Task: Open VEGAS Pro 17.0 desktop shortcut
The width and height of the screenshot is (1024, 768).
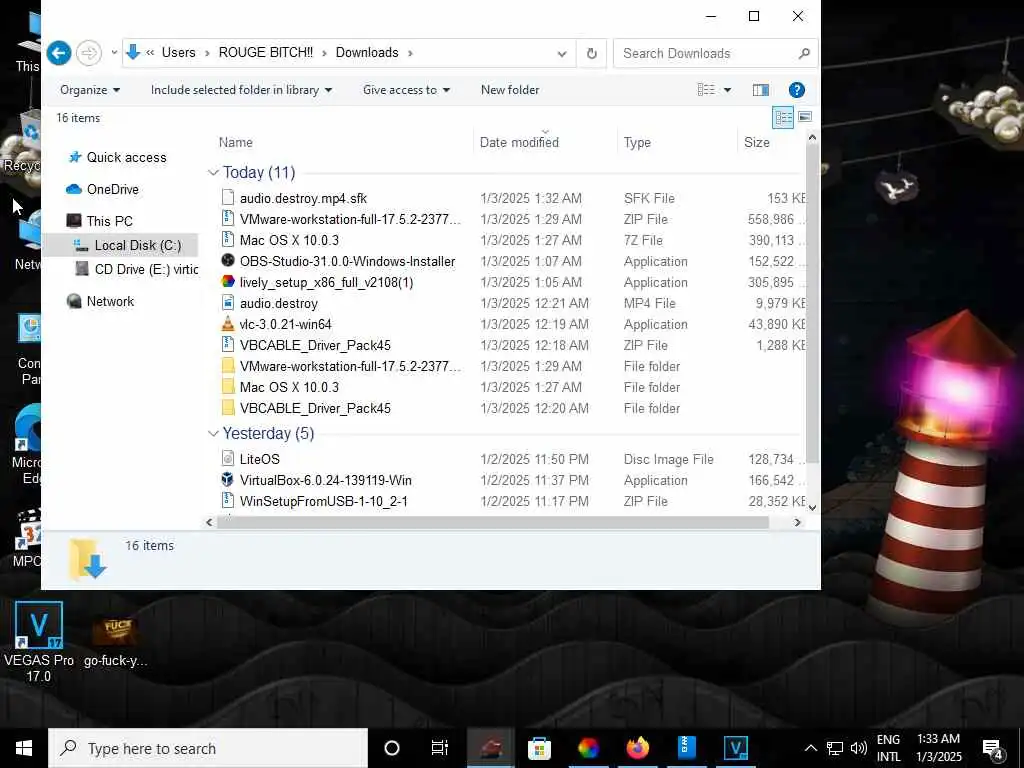Action: point(39,641)
